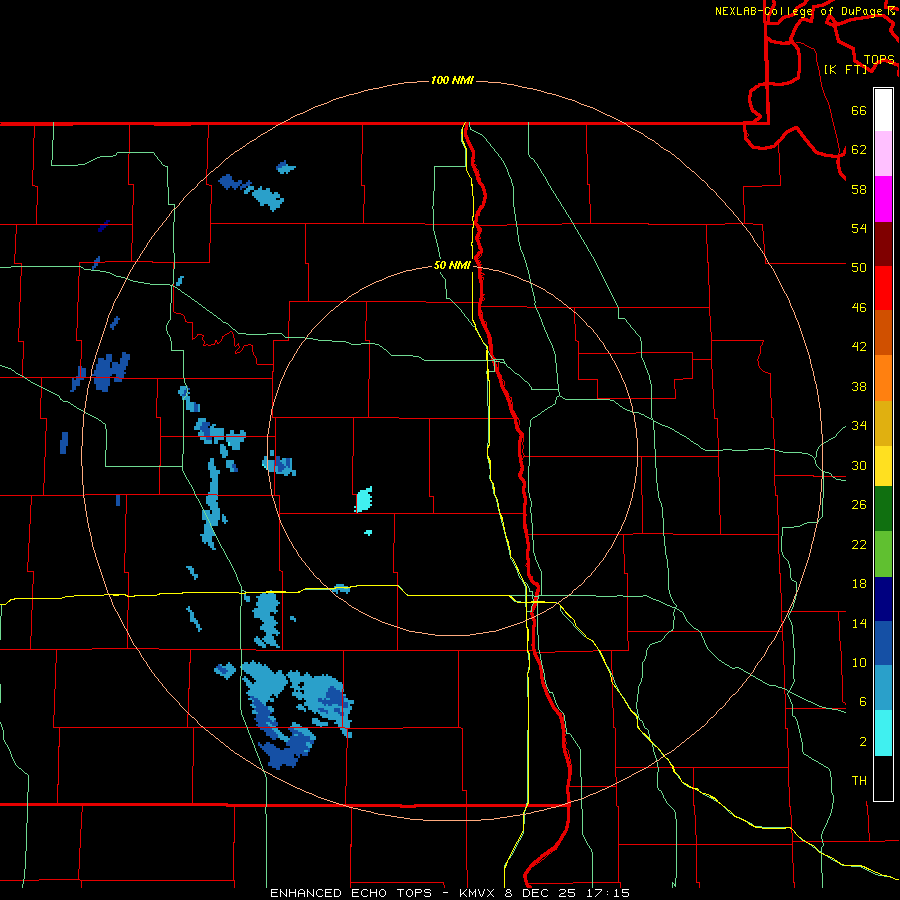The height and width of the screenshot is (900, 900).
Task: Click 'ENHANCED ECHO TOPS' in the bottom caption
Action: tap(351, 893)
